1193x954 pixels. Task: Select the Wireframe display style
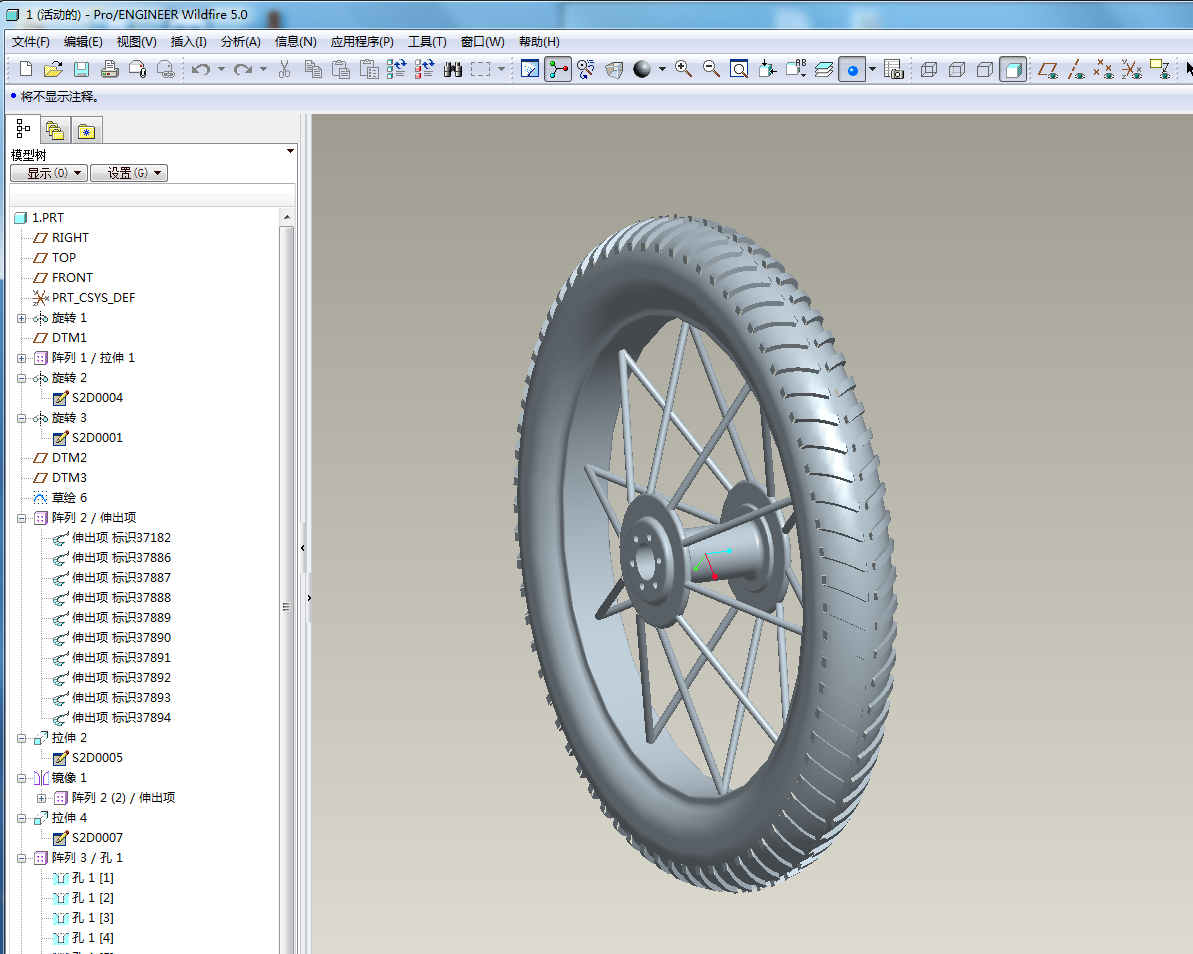929,69
